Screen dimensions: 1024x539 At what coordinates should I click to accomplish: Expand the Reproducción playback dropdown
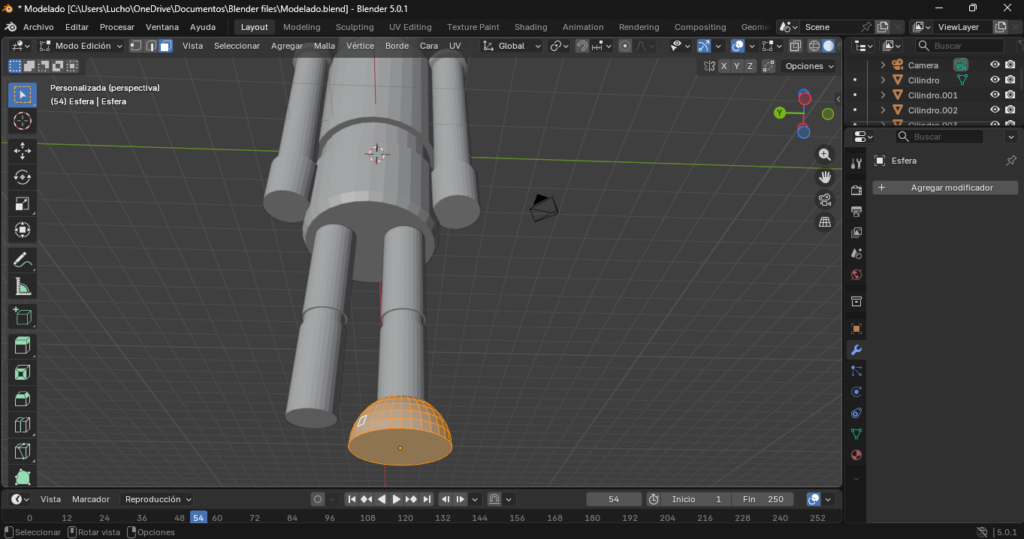pyautogui.click(x=157, y=499)
